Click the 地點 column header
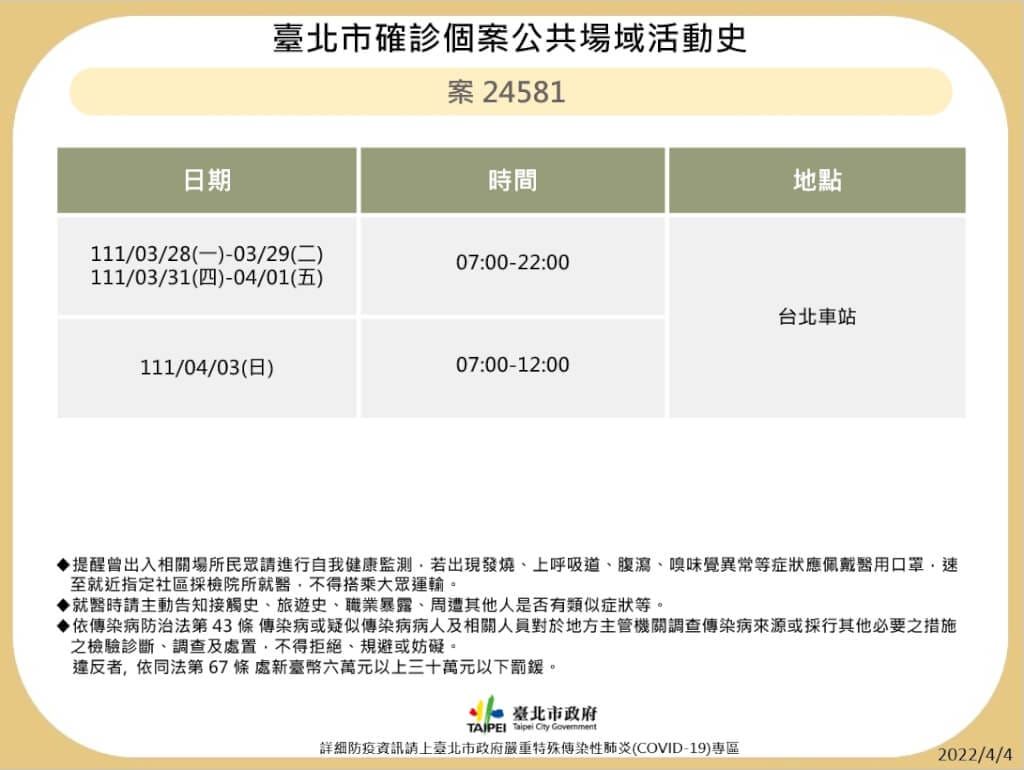Viewport: 1024px width, 770px height. pos(817,180)
